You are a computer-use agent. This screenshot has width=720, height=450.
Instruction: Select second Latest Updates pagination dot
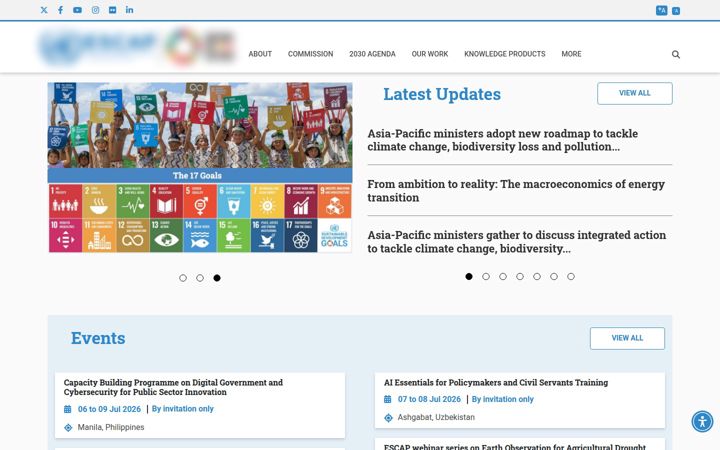tap(486, 276)
